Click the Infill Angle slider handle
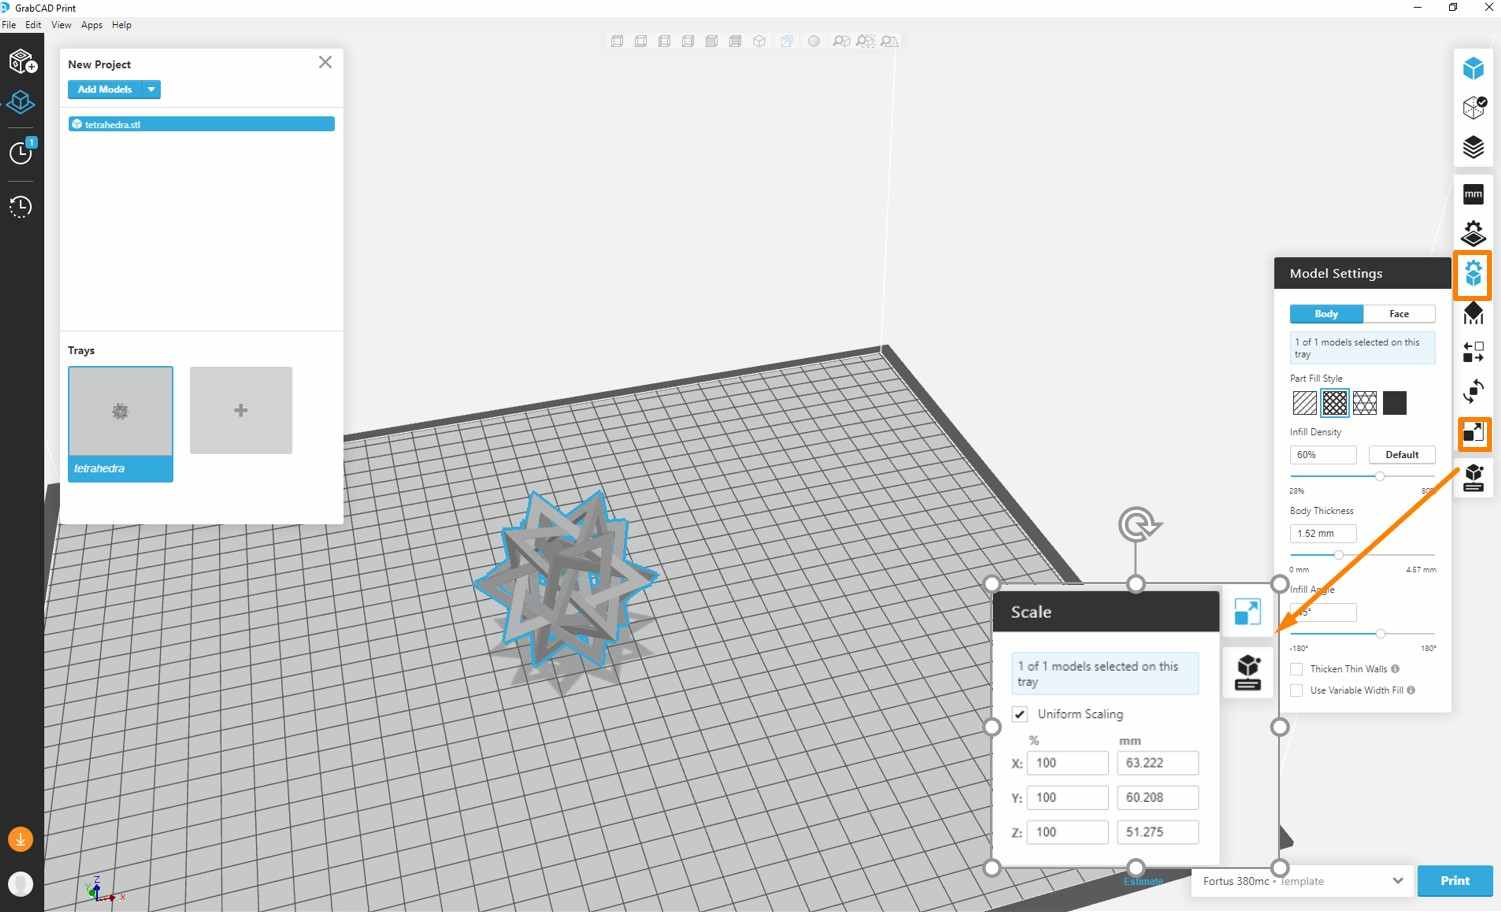Image resolution: width=1501 pixels, height=912 pixels. pyautogui.click(x=1381, y=634)
